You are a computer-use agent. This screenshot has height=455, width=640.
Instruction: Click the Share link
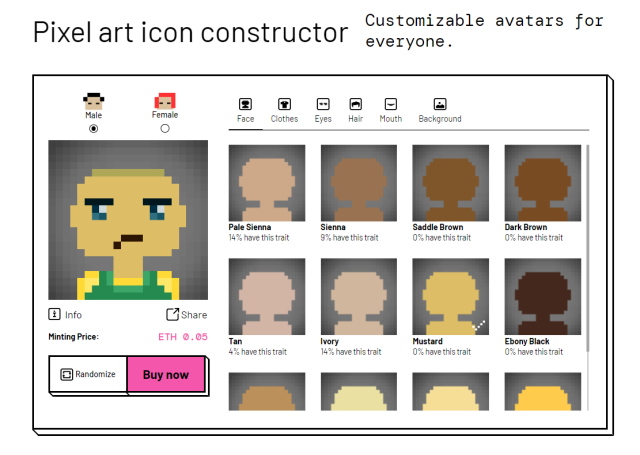[186, 314]
